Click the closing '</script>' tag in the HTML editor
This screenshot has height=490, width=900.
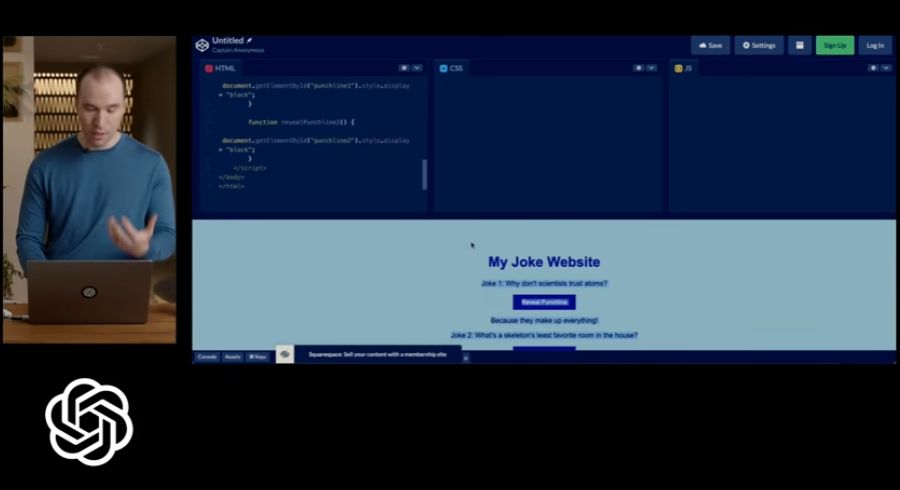(250, 168)
